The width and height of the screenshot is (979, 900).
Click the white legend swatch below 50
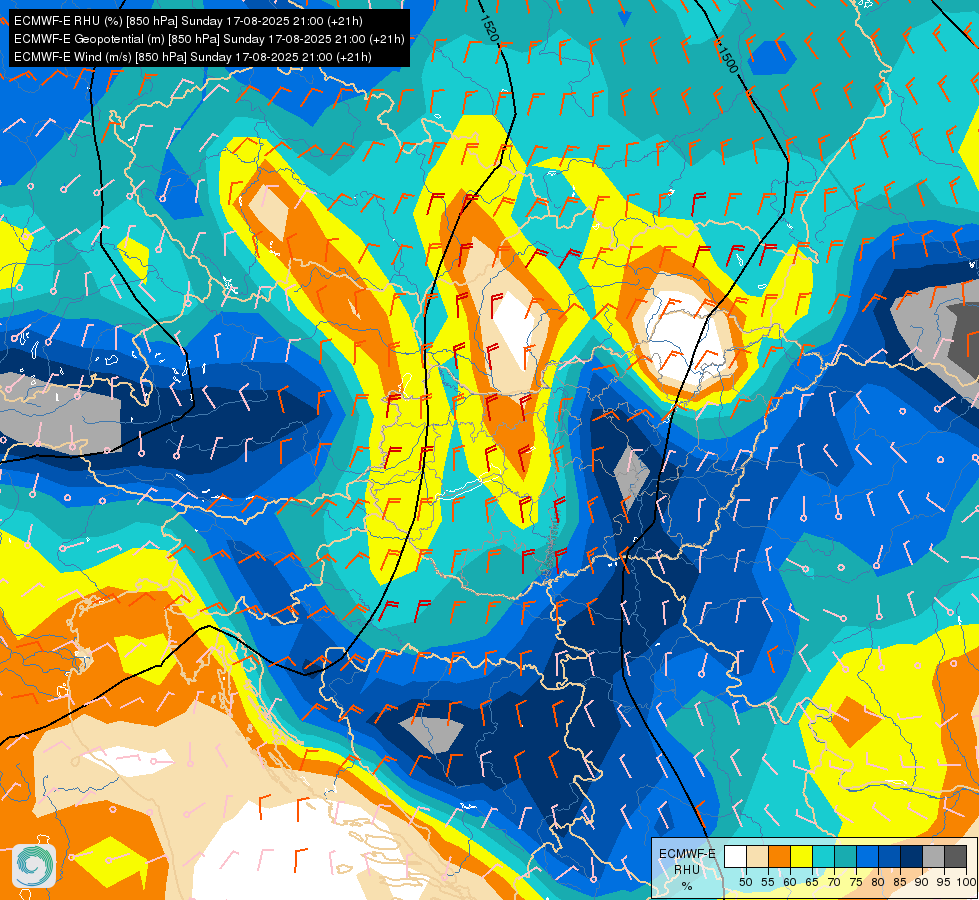pyautogui.click(x=735, y=856)
